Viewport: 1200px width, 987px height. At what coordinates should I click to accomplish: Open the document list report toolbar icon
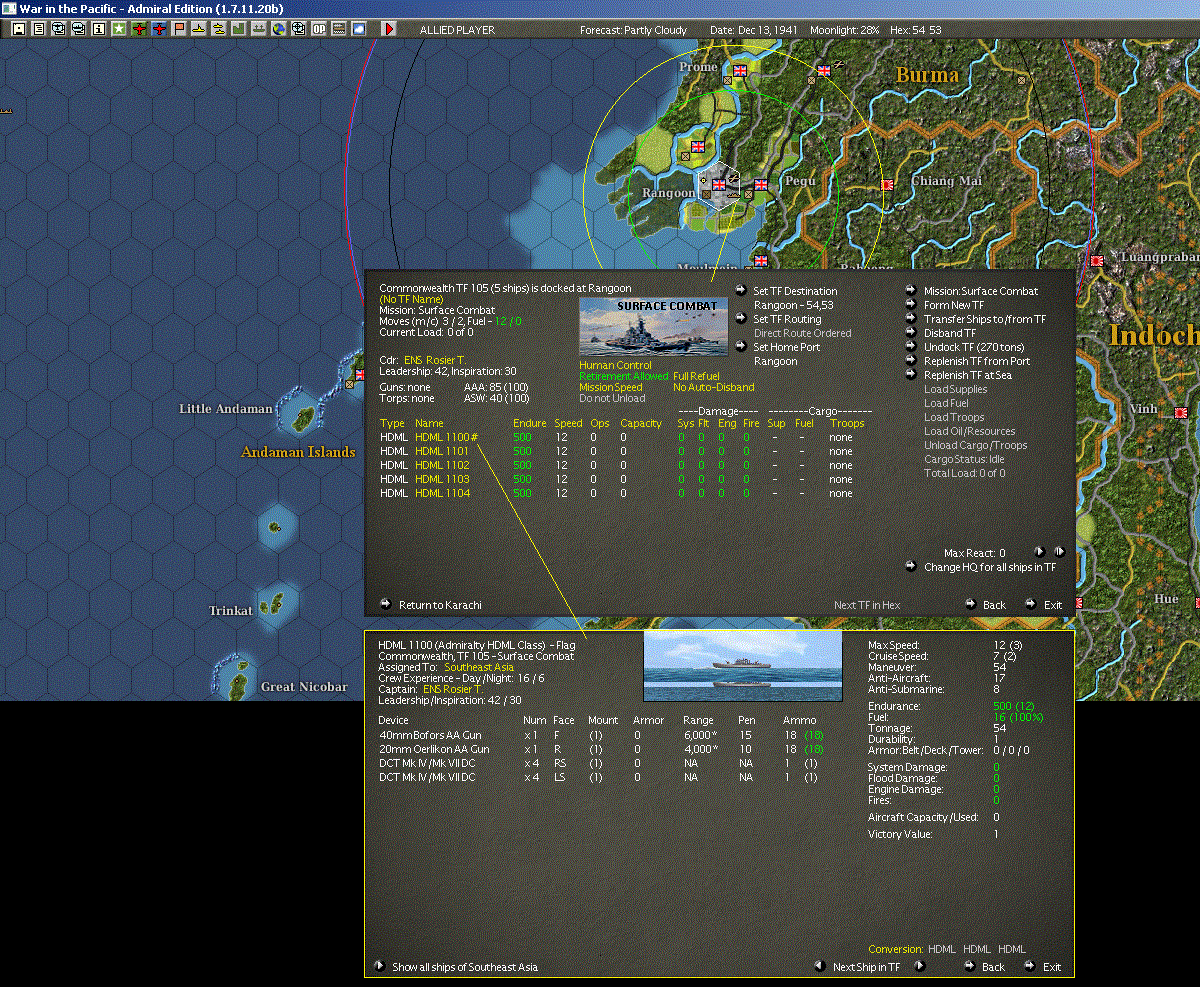click(x=39, y=29)
